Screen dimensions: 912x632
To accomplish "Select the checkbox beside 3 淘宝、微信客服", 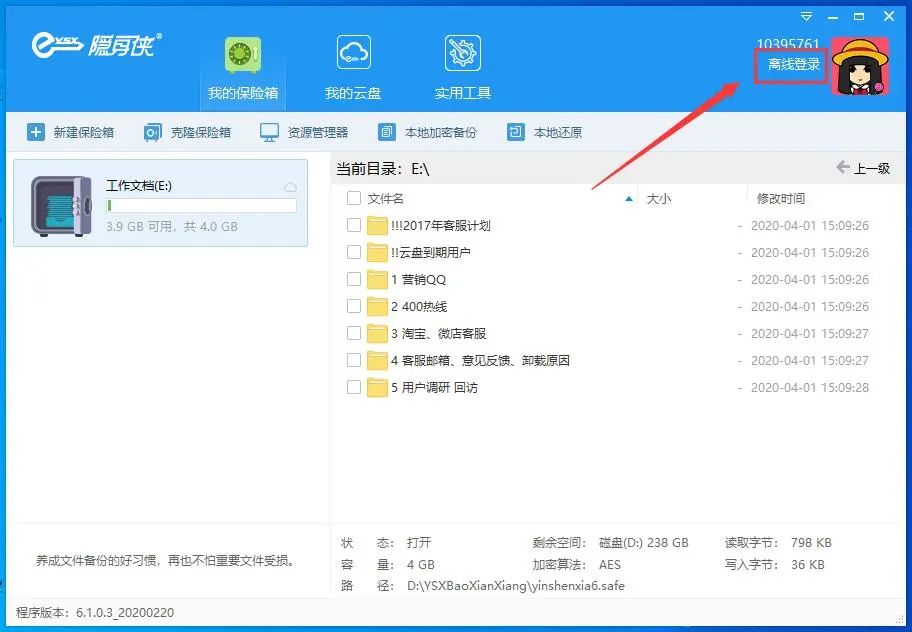I will pyautogui.click(x=353, y=334).
